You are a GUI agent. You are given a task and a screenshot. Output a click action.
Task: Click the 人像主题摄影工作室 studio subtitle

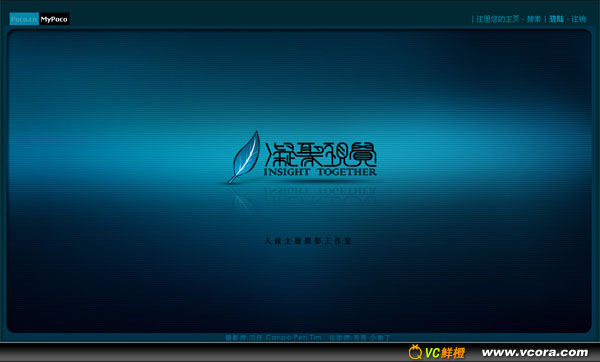tap(308, 241)
